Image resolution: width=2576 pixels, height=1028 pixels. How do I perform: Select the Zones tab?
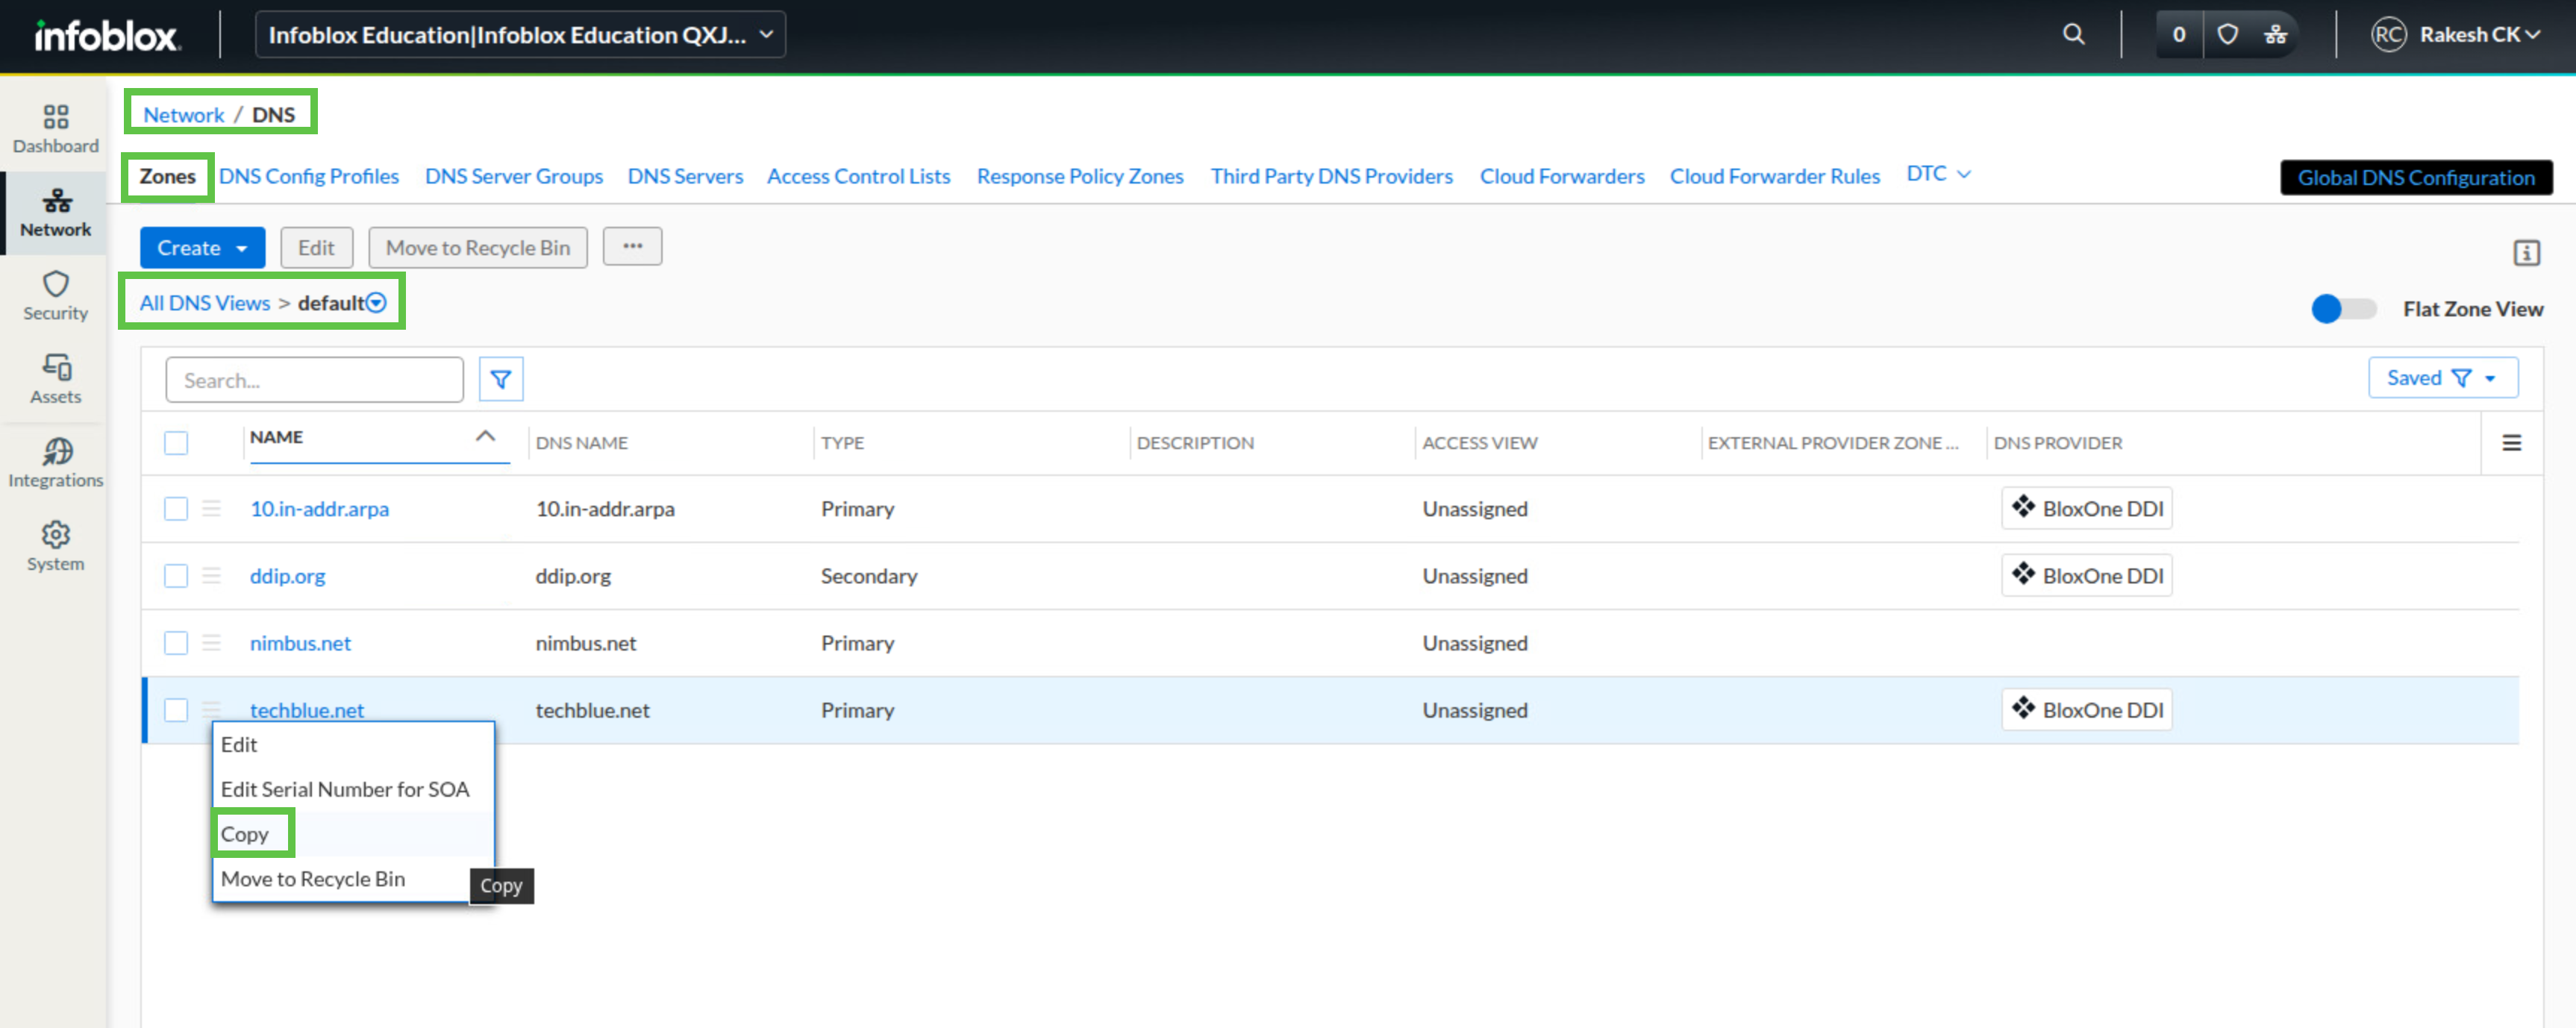pyautogui.click(x=167, y=176)
